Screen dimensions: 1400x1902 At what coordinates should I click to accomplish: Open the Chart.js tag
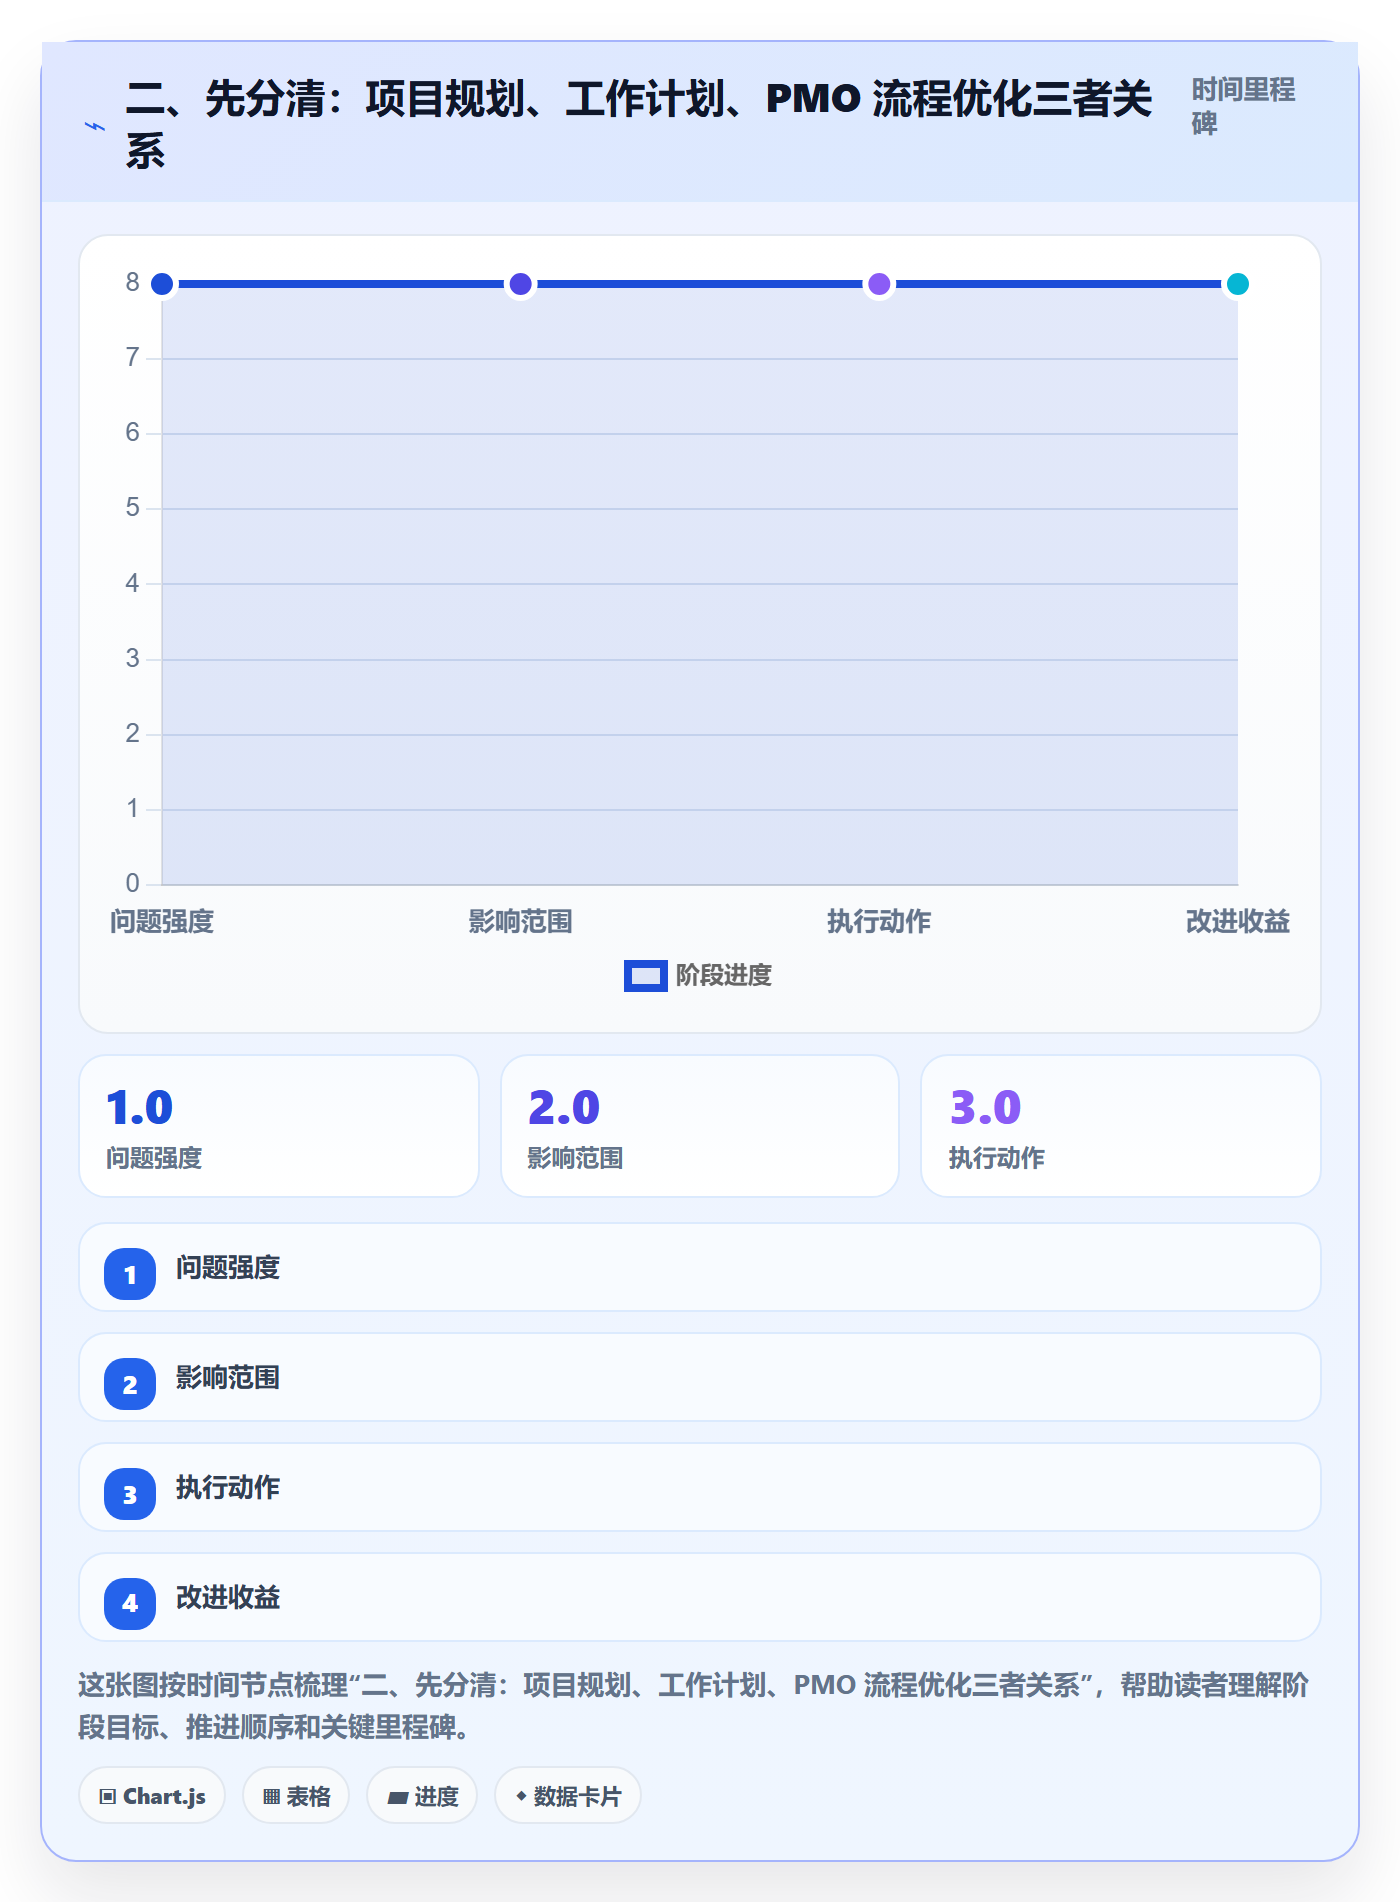pyautogui.click(x=152, y=1796)
